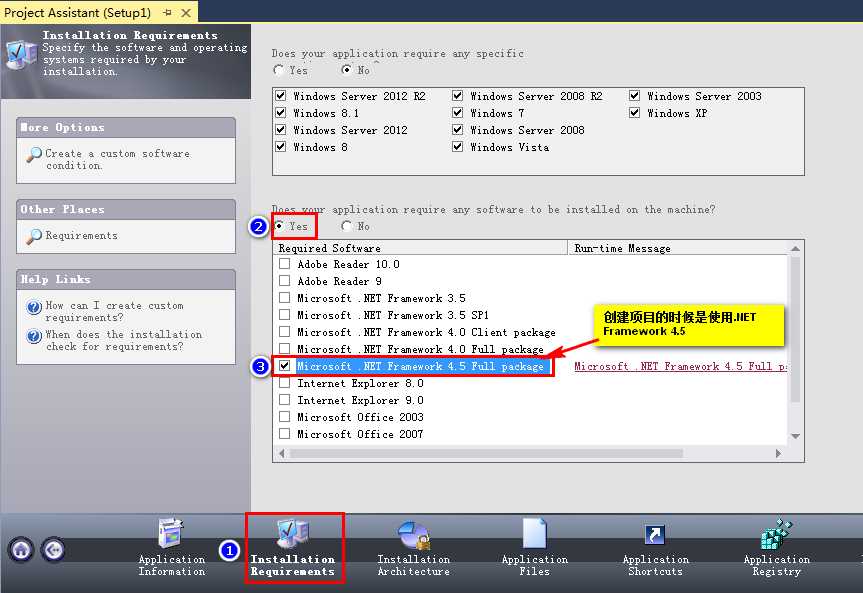Check Internet Explorer 9.0
This screenshot has height=593, width=863.
point(284,400)
